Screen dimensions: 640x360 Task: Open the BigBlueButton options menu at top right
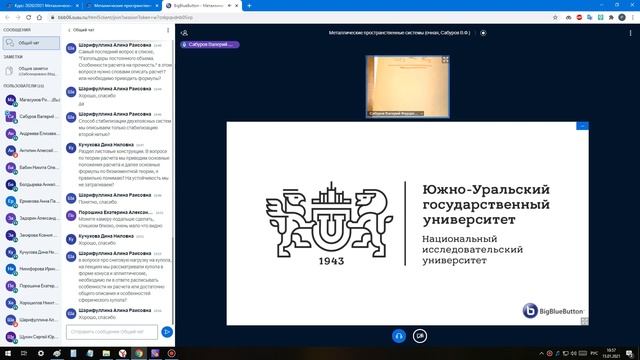point(630,33)
